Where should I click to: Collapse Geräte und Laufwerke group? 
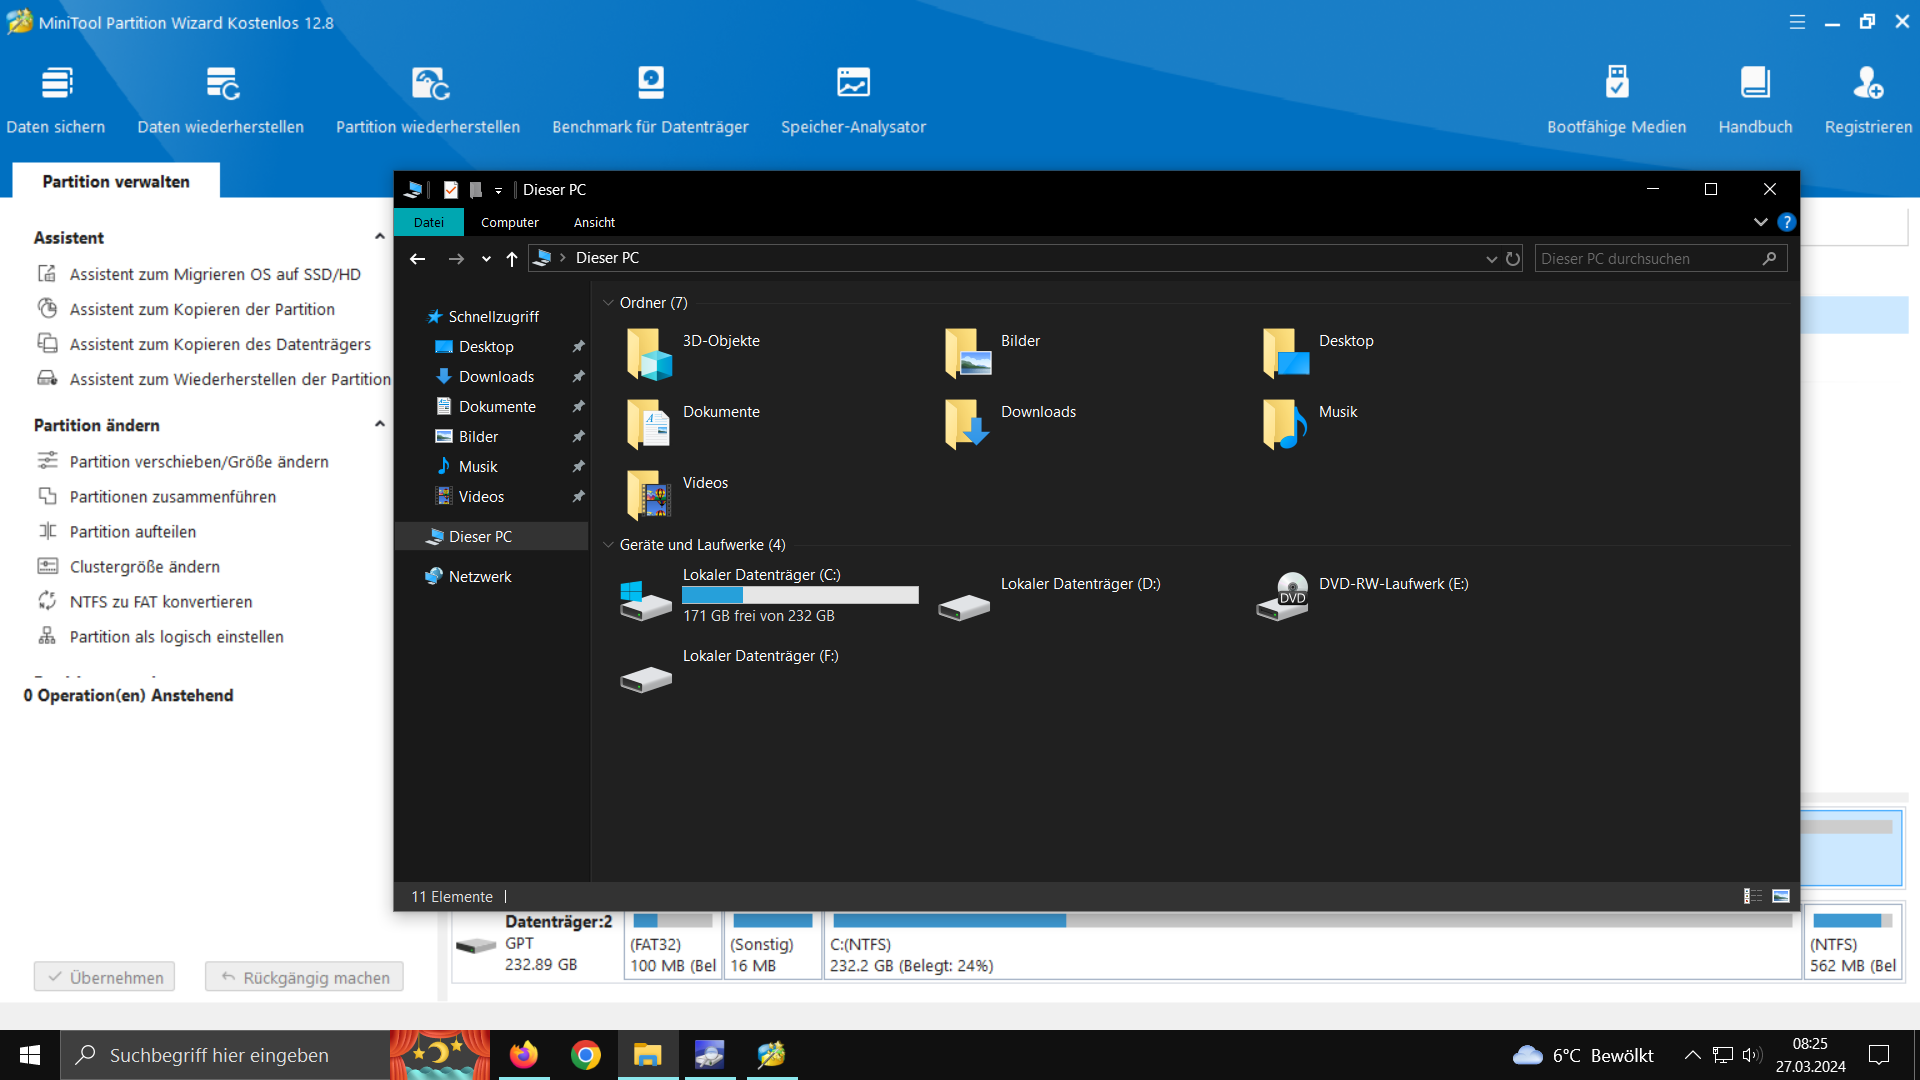click(x=608, y=545)
